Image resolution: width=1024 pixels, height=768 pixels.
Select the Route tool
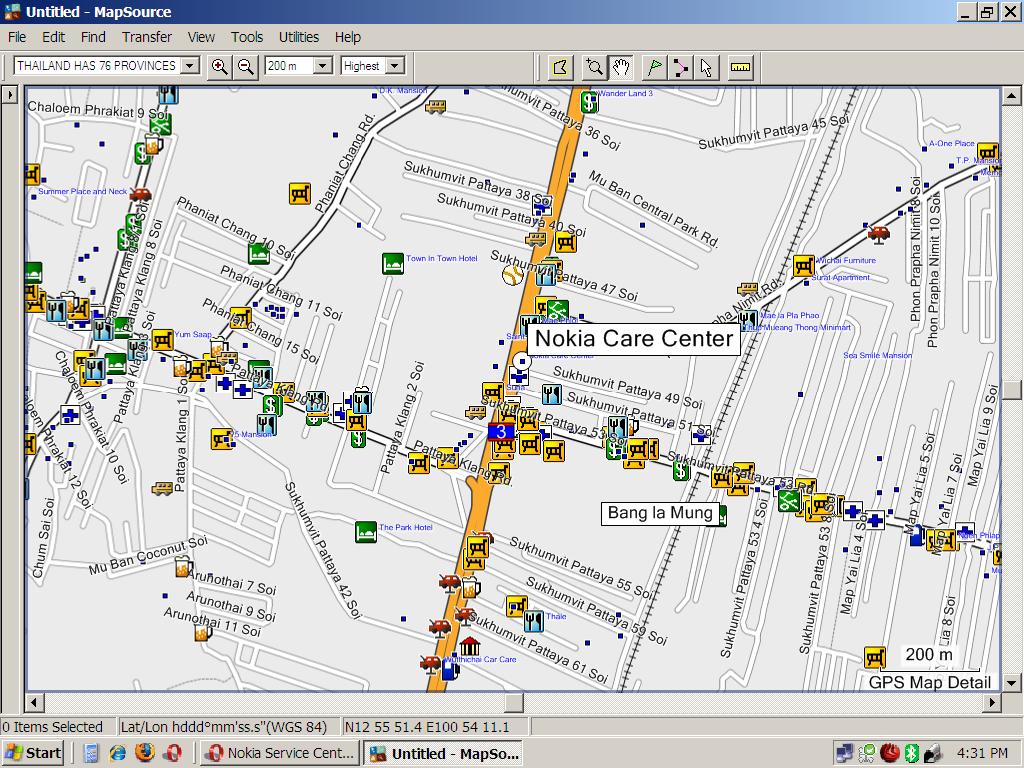(x=680, y=67)
